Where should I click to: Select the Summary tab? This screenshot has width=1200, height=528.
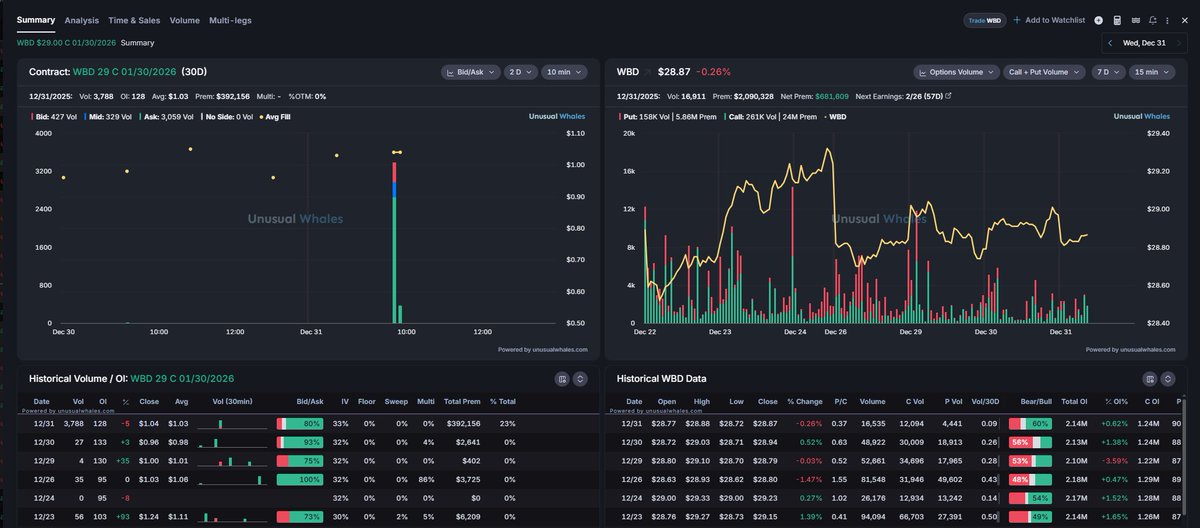coord(36,20)
